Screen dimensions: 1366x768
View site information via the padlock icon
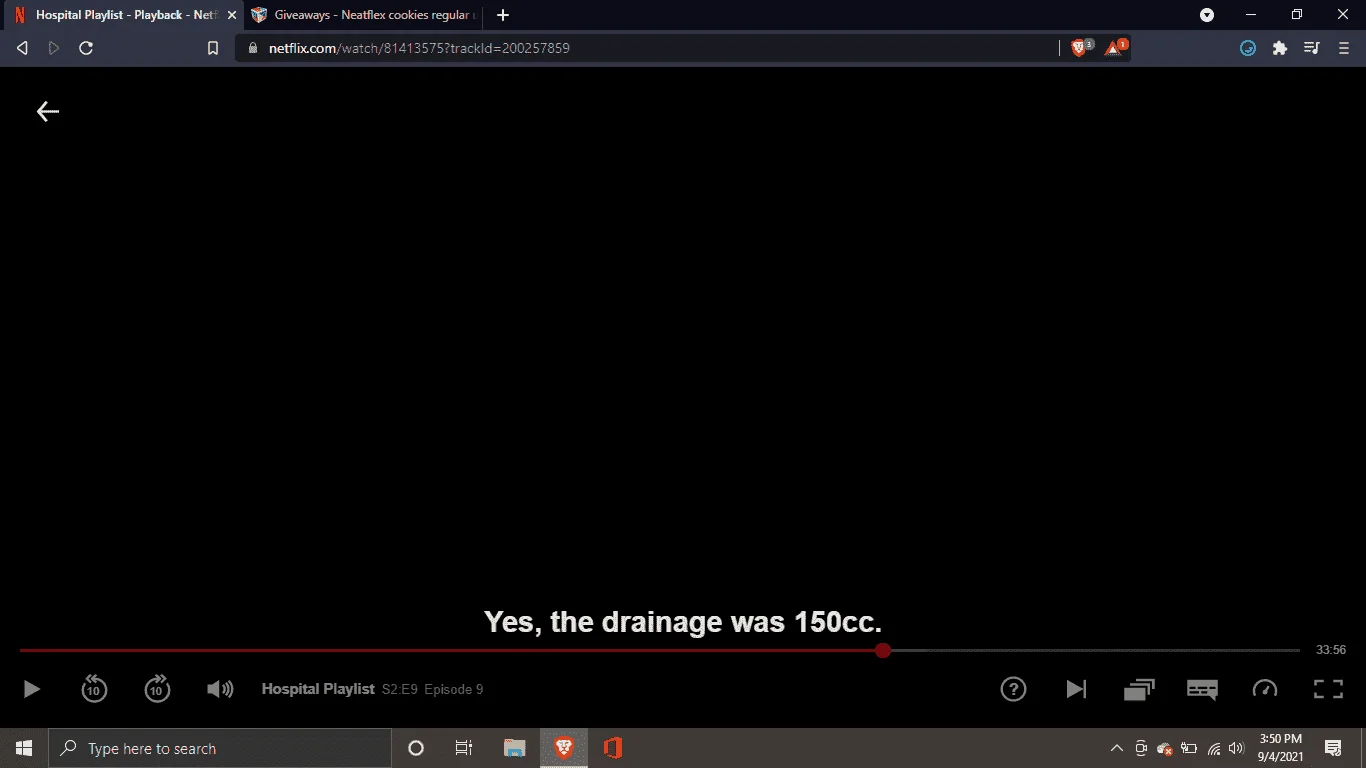point(252,48)
